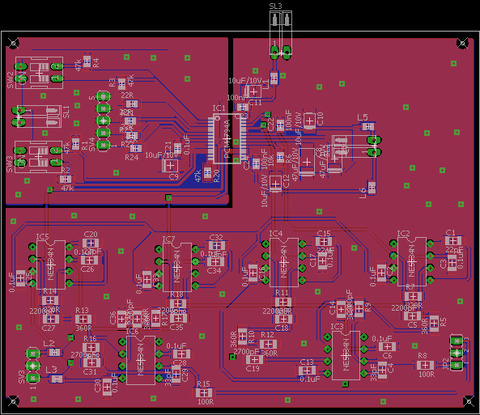Screen dimensions: 480x415
Task: Click the C27 label
Action: (49, 328)
